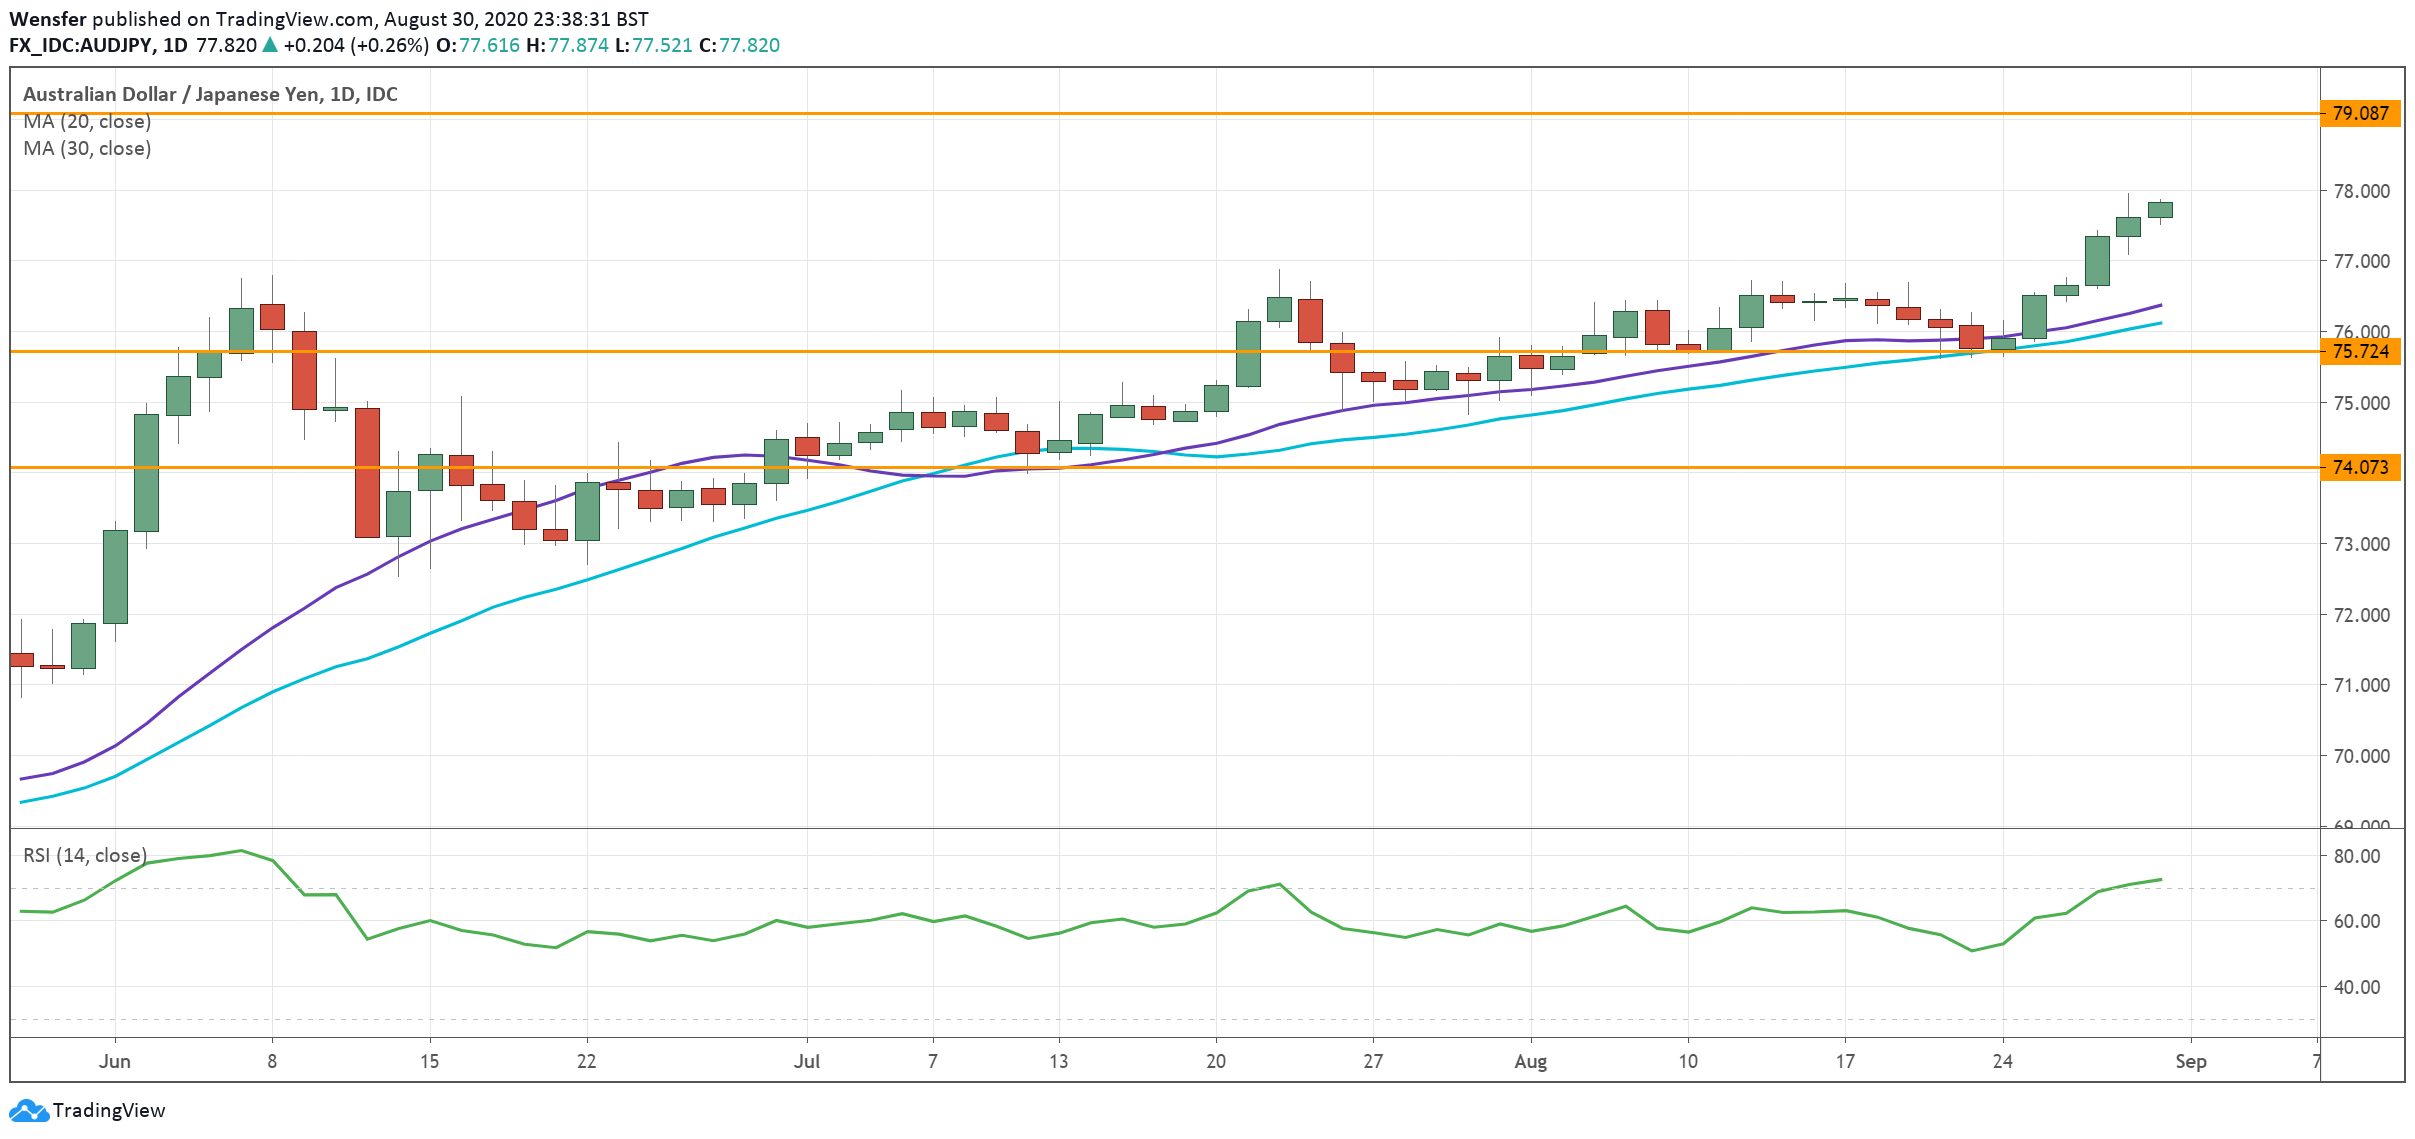
Task: Click the RSI (14, close) indicator label
Action: [x=85, y=855]
